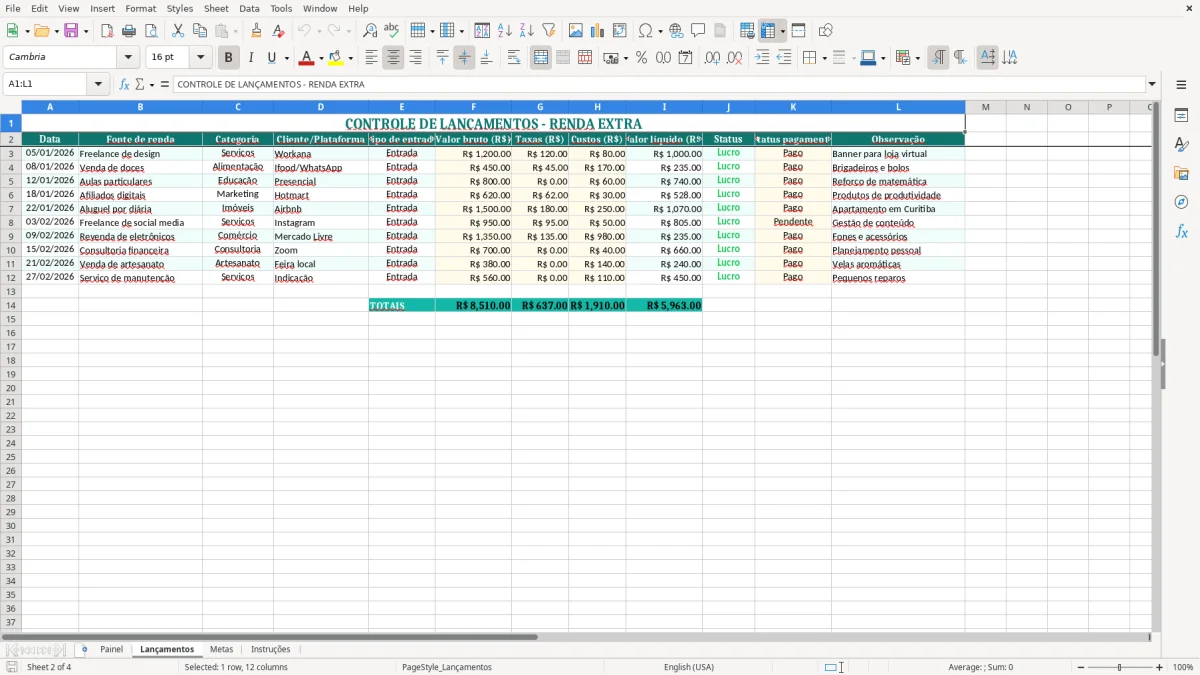Open the underline style dropdown arrow
1200x675 pixels.
pyautogui.click(x=286, y=58)
